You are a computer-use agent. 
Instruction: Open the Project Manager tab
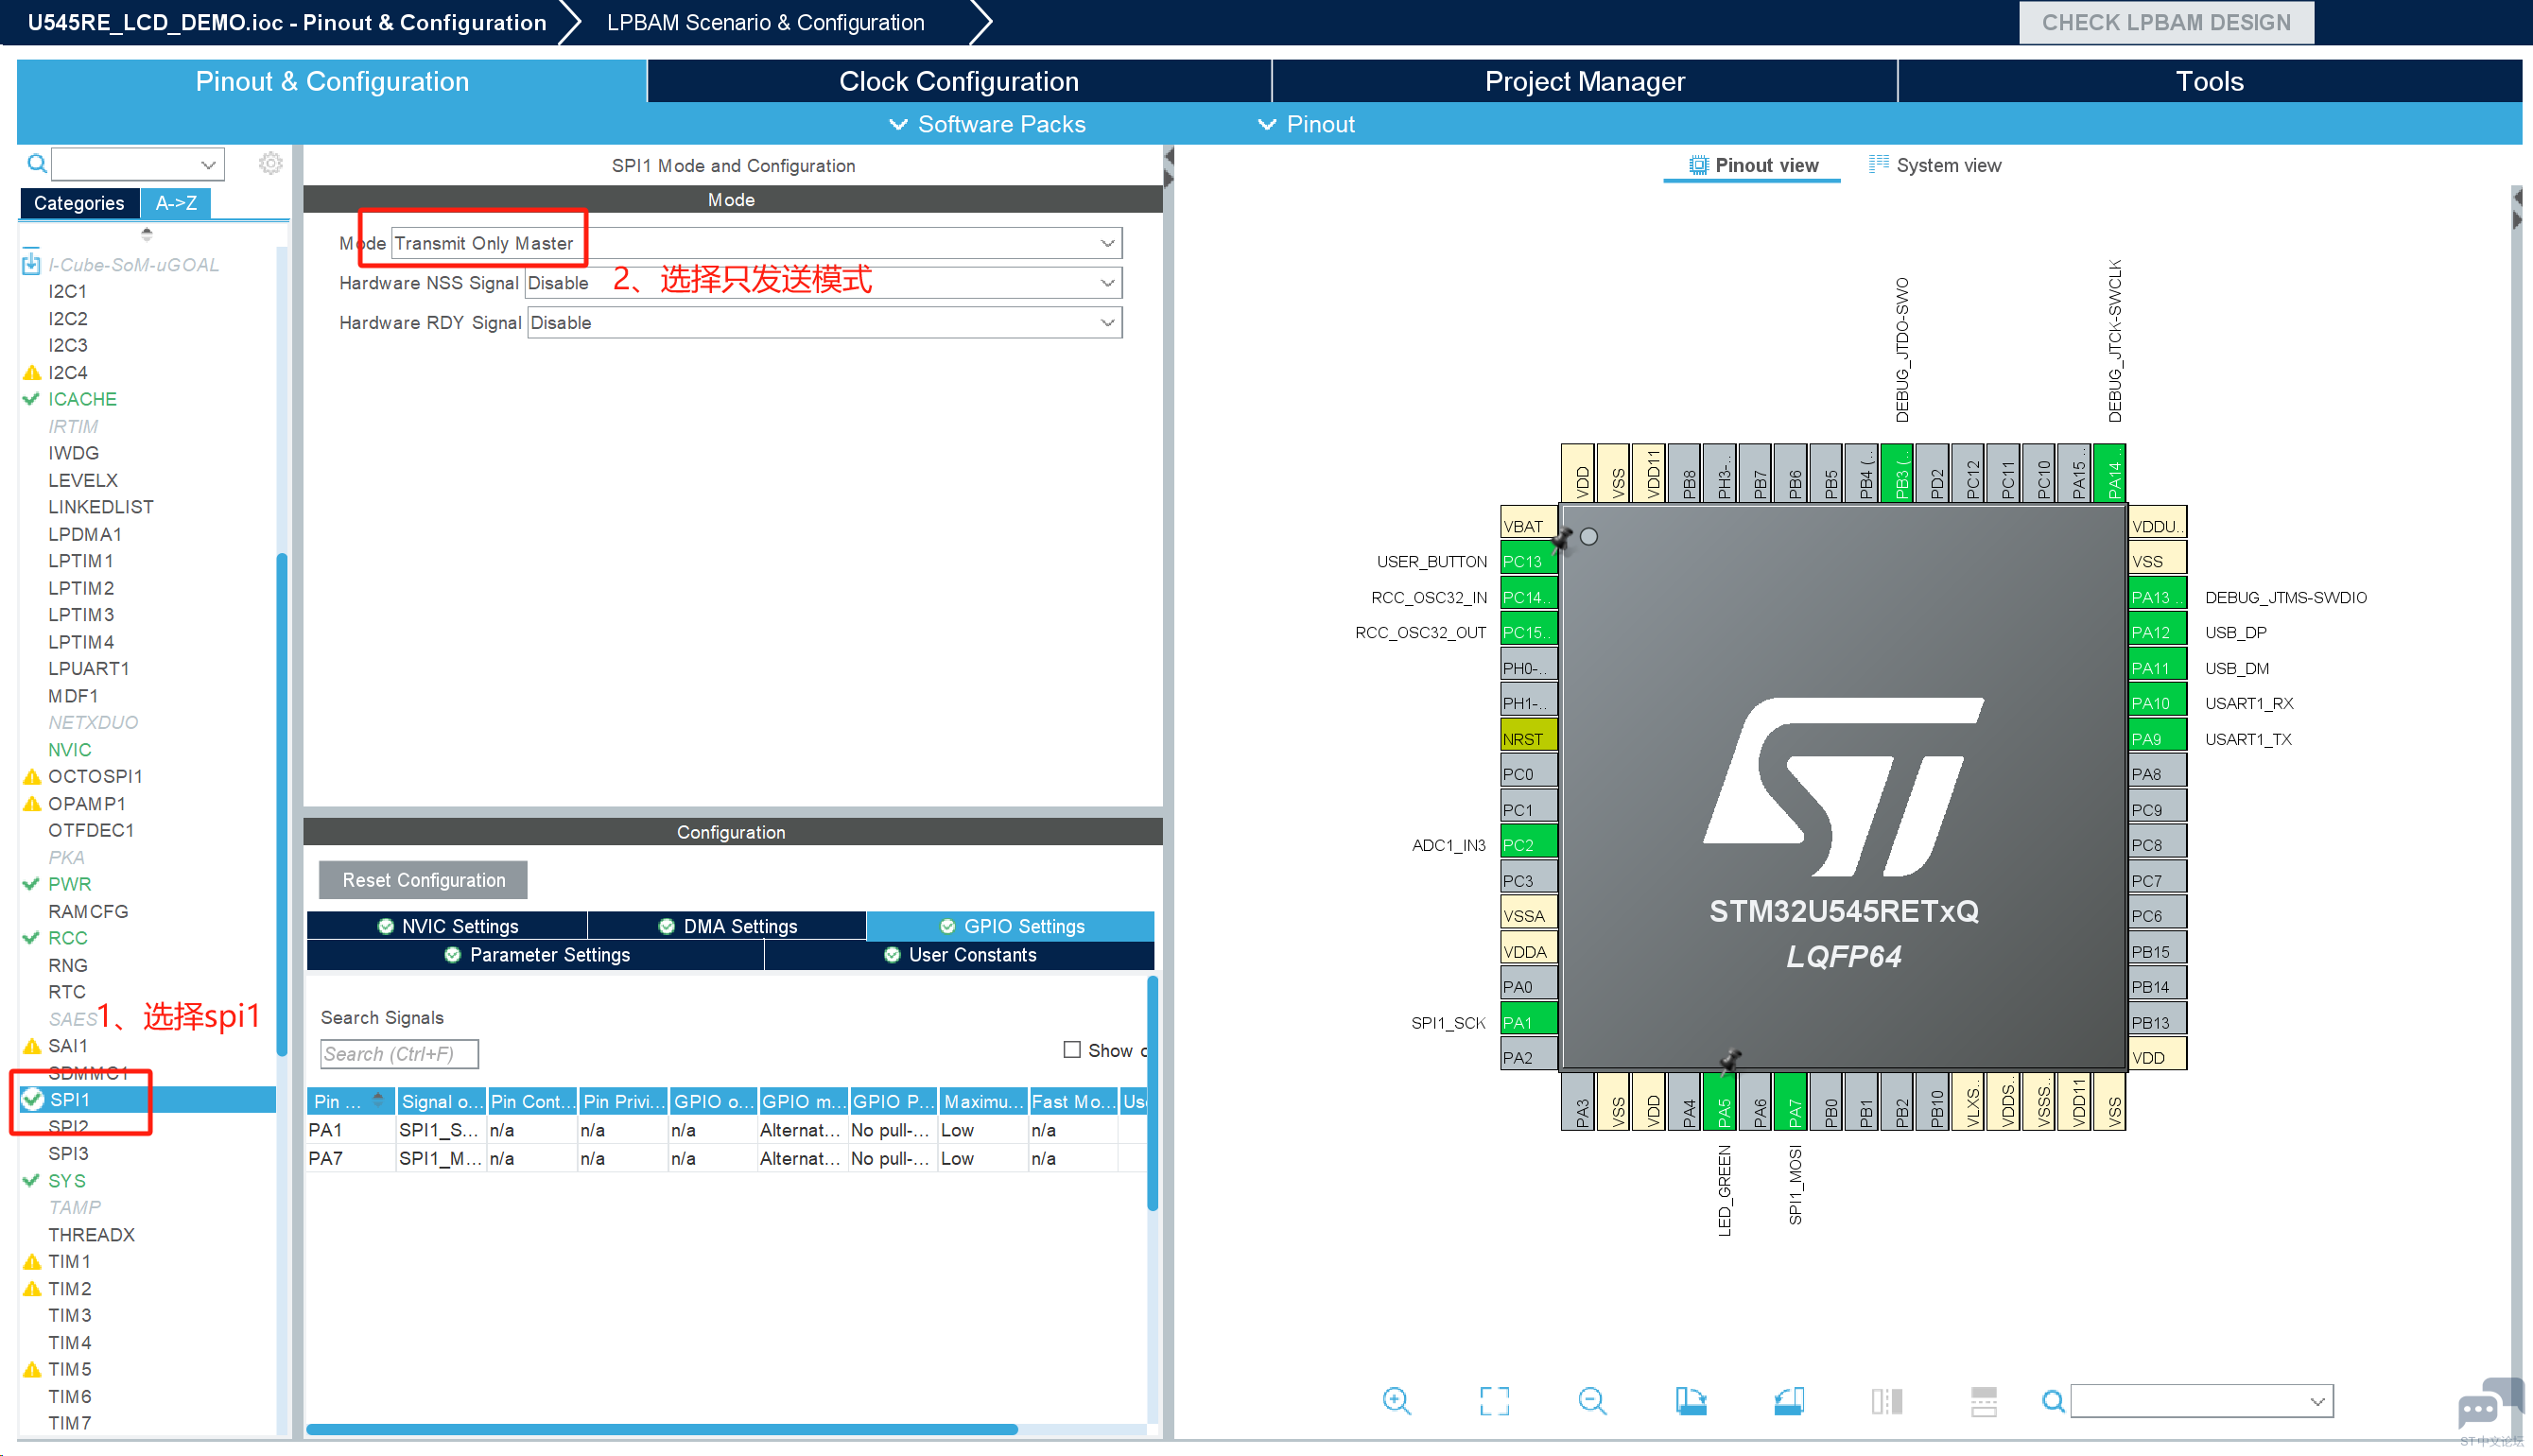[1585, 81]
